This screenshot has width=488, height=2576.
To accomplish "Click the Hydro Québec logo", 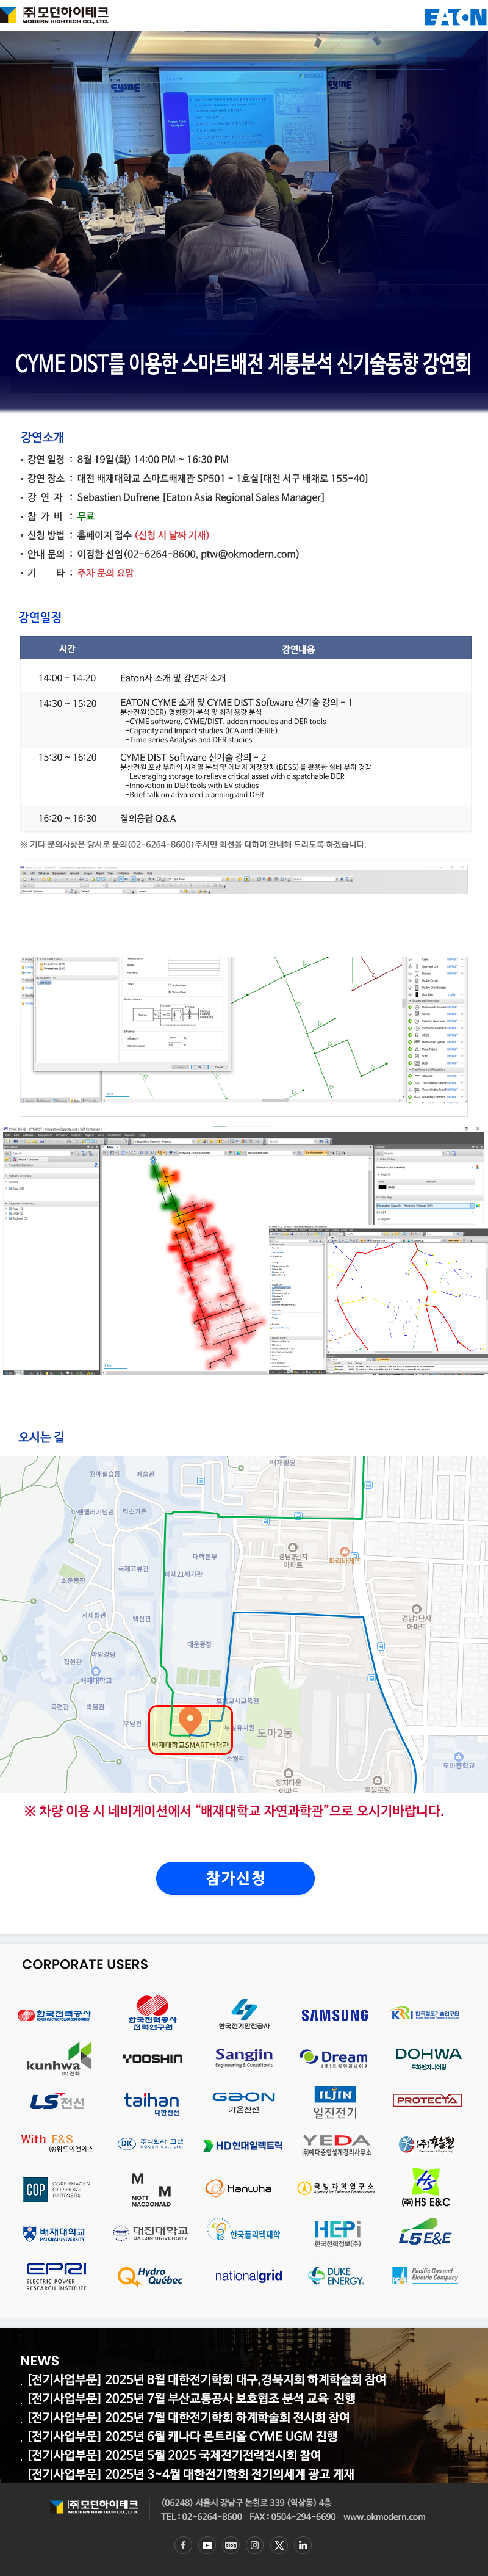I will (150, 2276).
